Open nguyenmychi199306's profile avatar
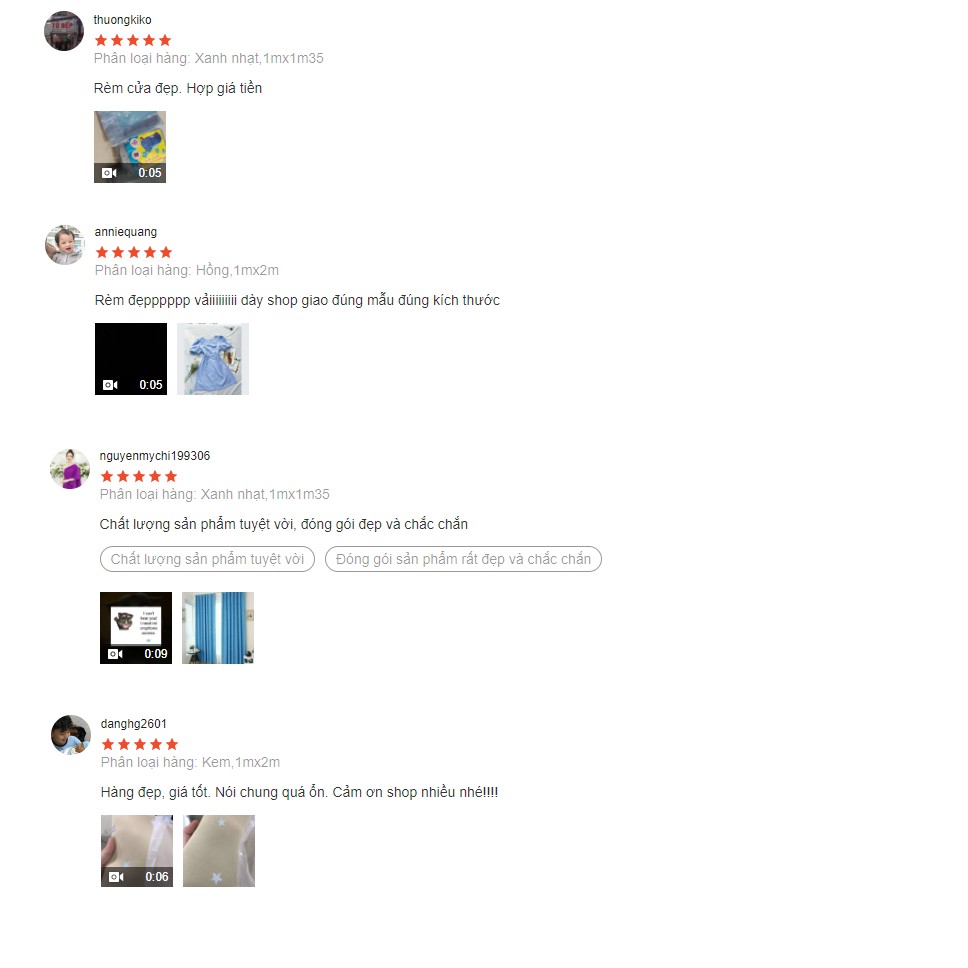968x968 pixels. (x=70, y=469)
